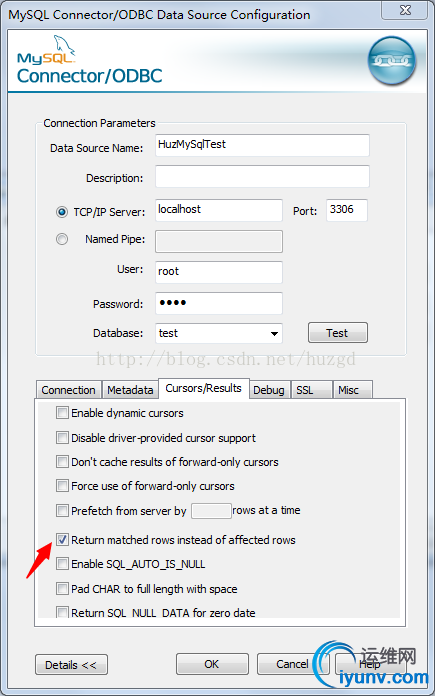This screenshot has width=435, height=696.
Task: Click the Password field
Action: tap(219, 303)
